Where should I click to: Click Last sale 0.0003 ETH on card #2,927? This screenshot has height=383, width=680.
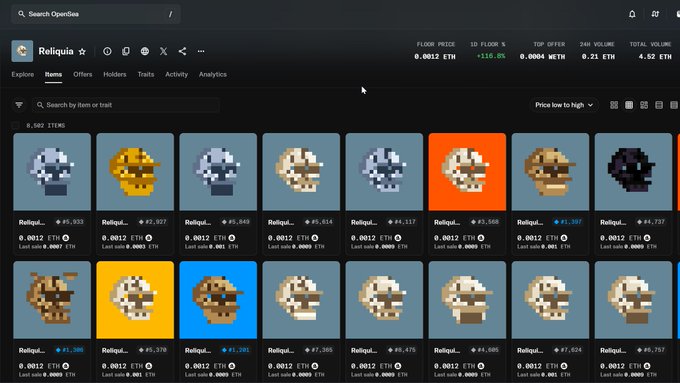pos(130,246)
